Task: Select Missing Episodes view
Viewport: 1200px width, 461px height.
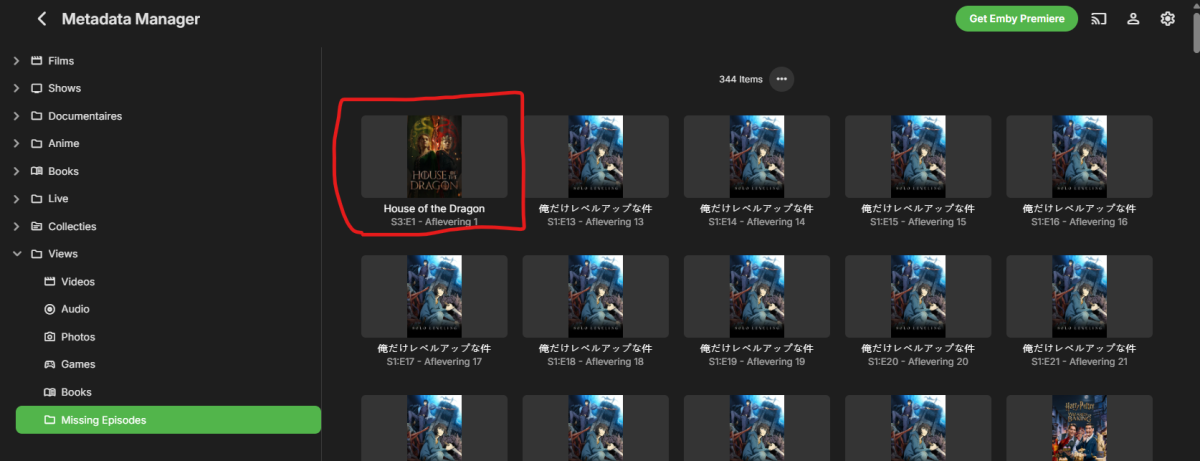Action: (168, 420)
